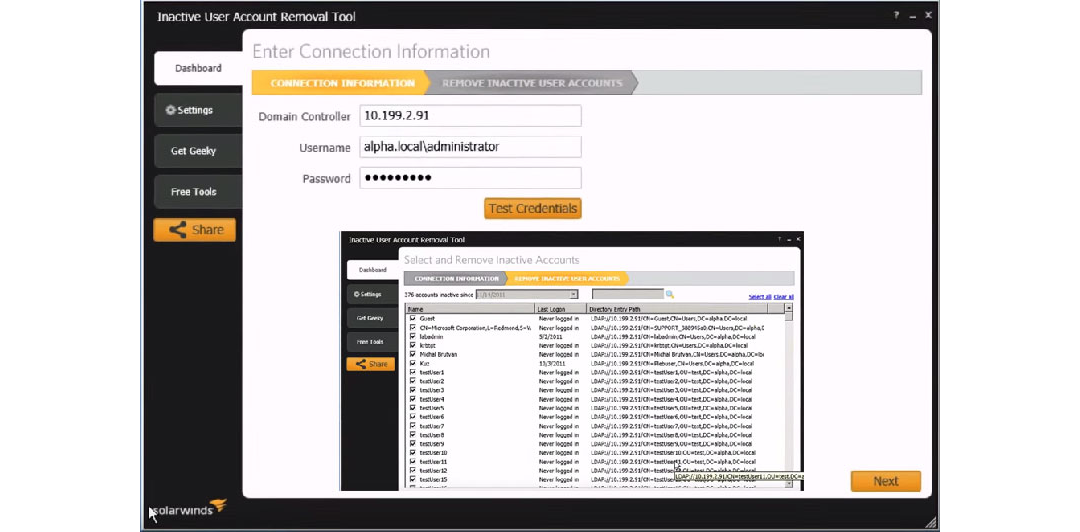Click the Password input field

(x=470, y=178)
